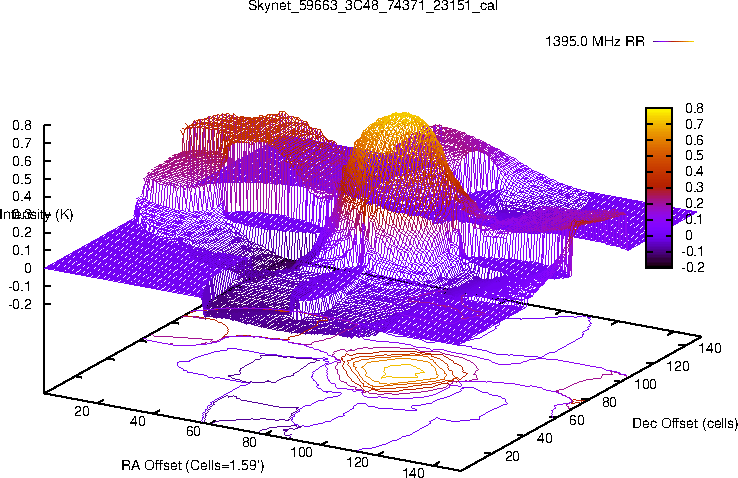The width and height of the screenshot is (738, 478).
Task: Click the 0.4 label on the color bar
Action: 694,172
